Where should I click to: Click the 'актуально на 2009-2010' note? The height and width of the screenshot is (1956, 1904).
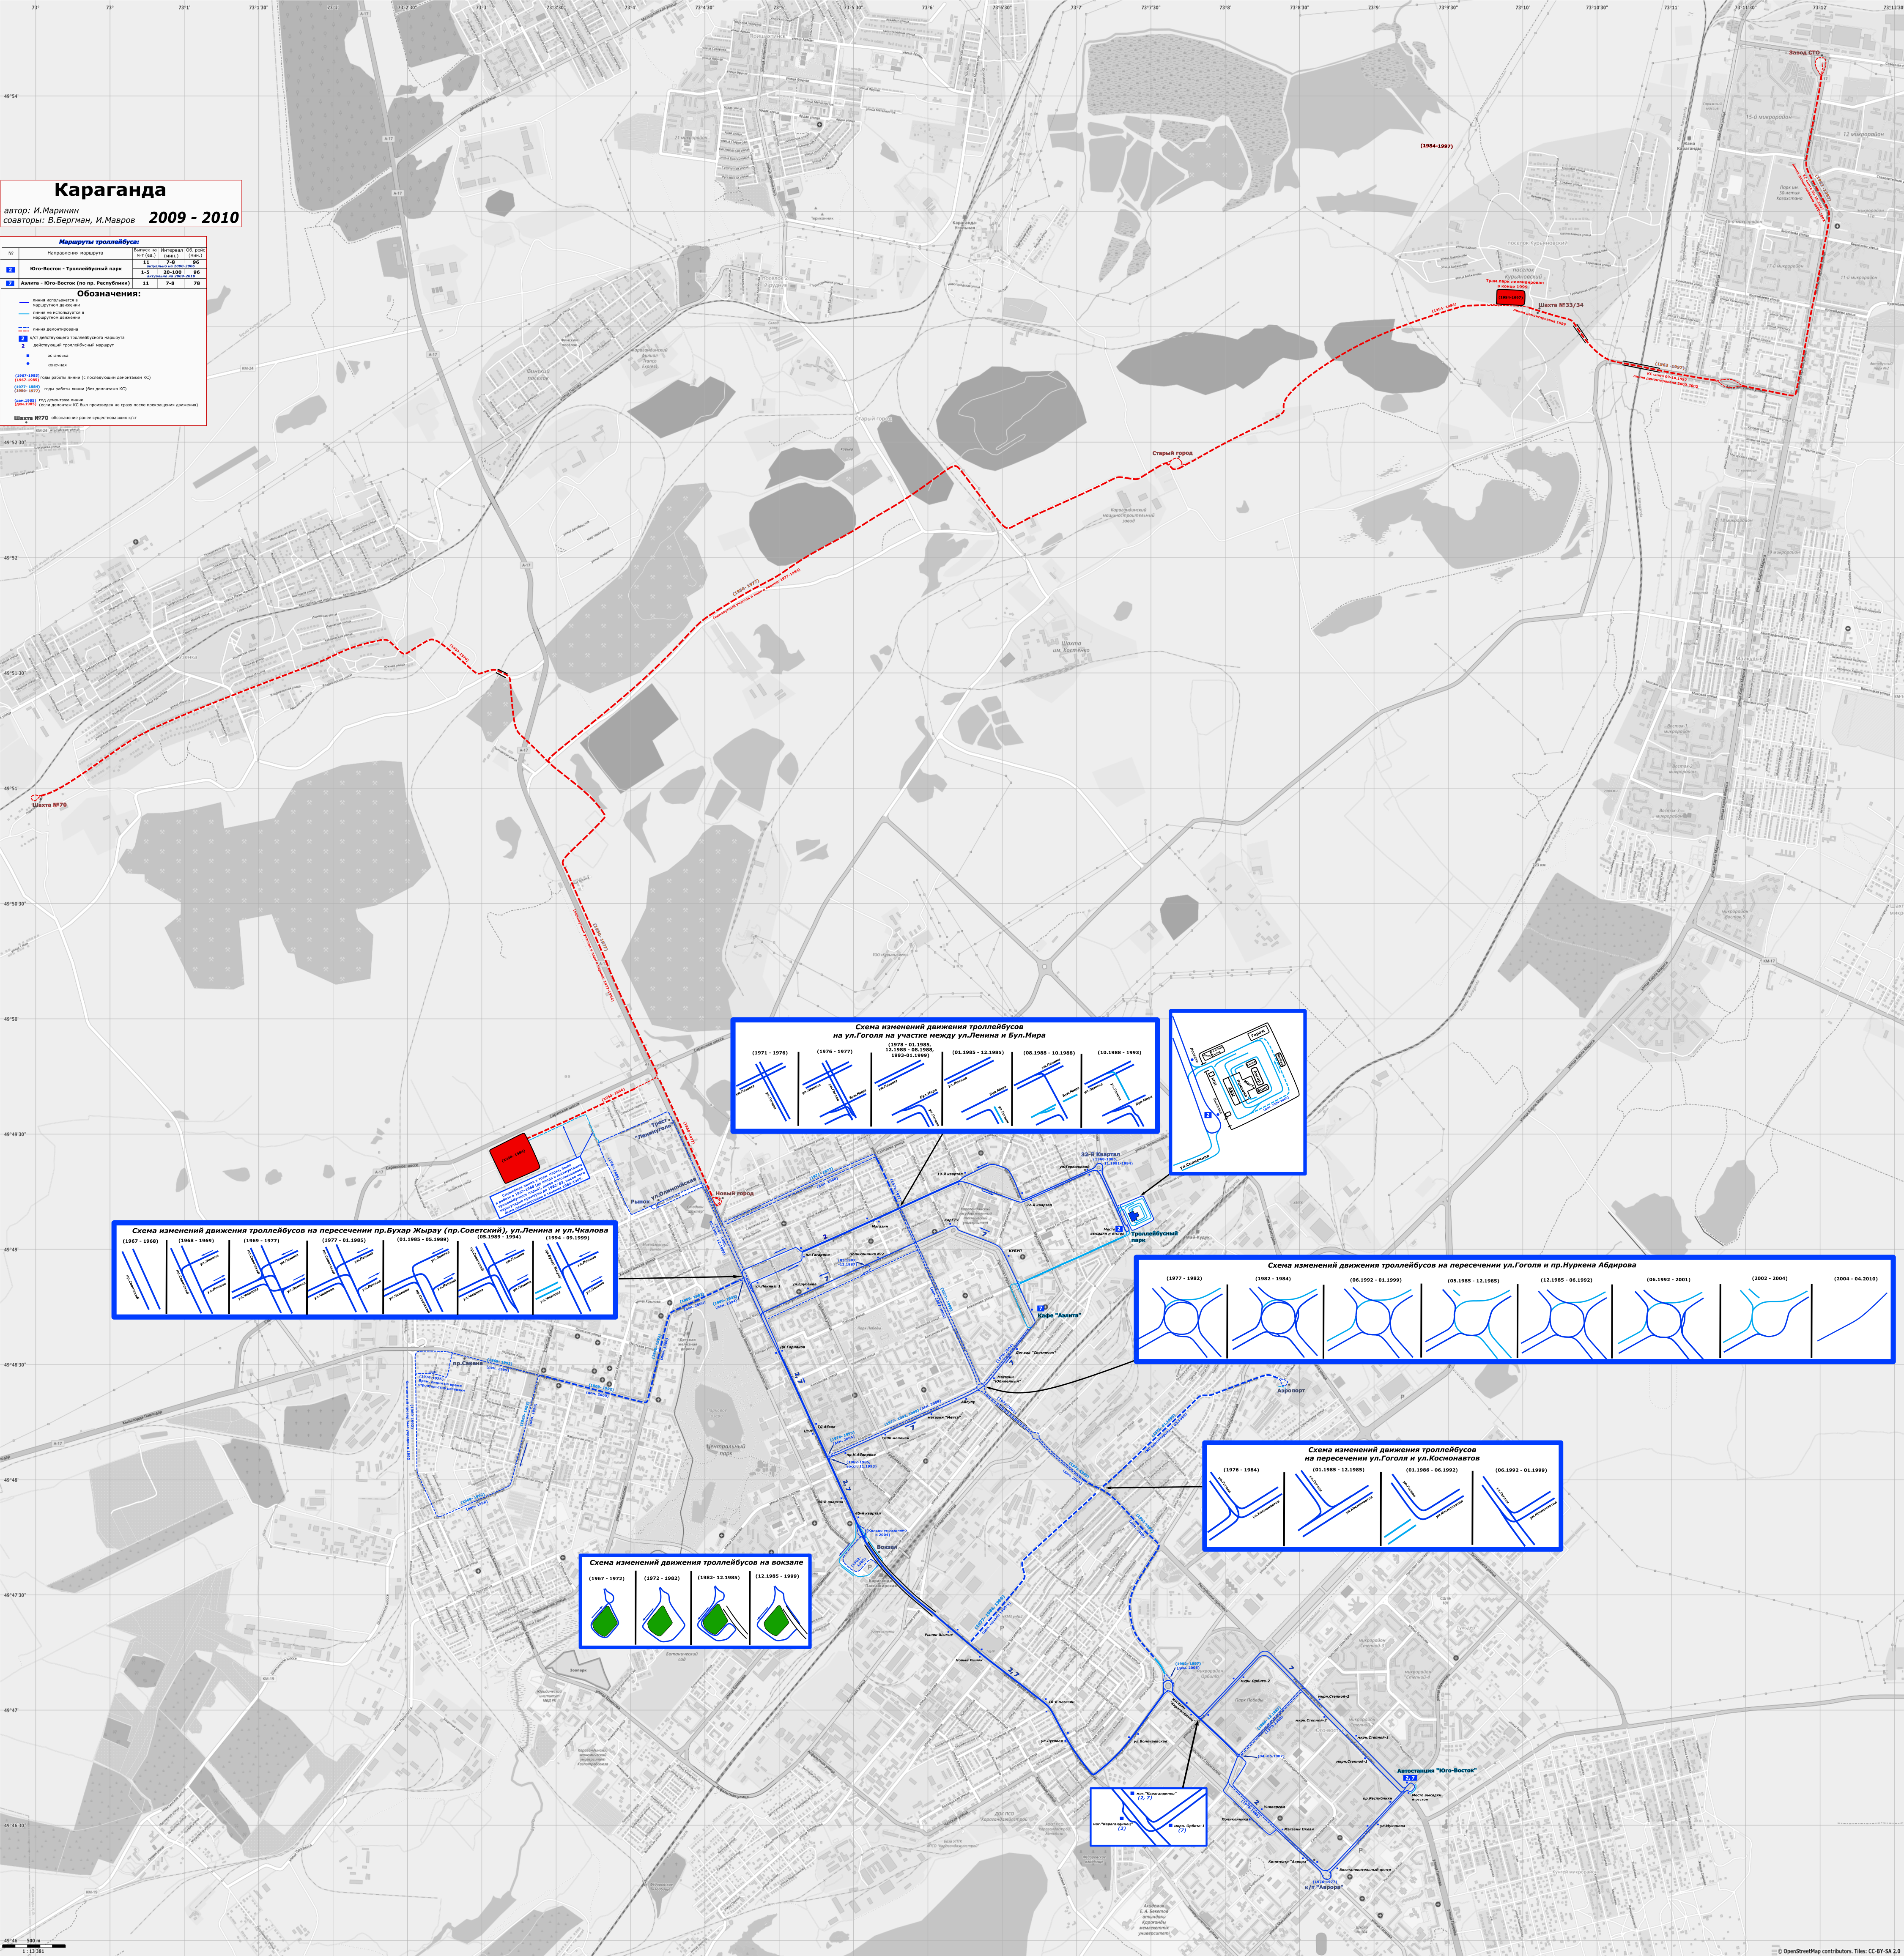171,277
